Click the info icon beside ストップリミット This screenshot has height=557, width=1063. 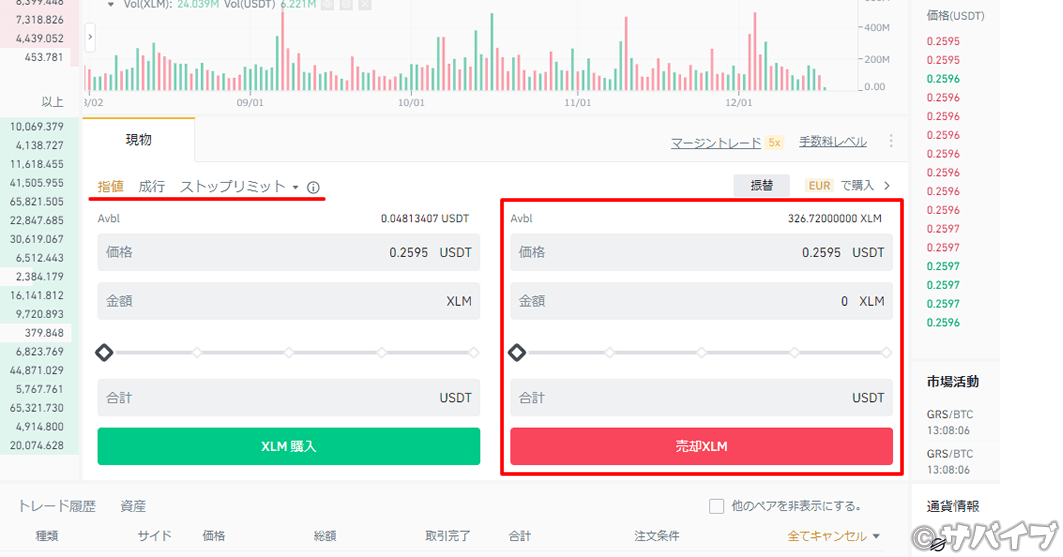click(313, 188)
